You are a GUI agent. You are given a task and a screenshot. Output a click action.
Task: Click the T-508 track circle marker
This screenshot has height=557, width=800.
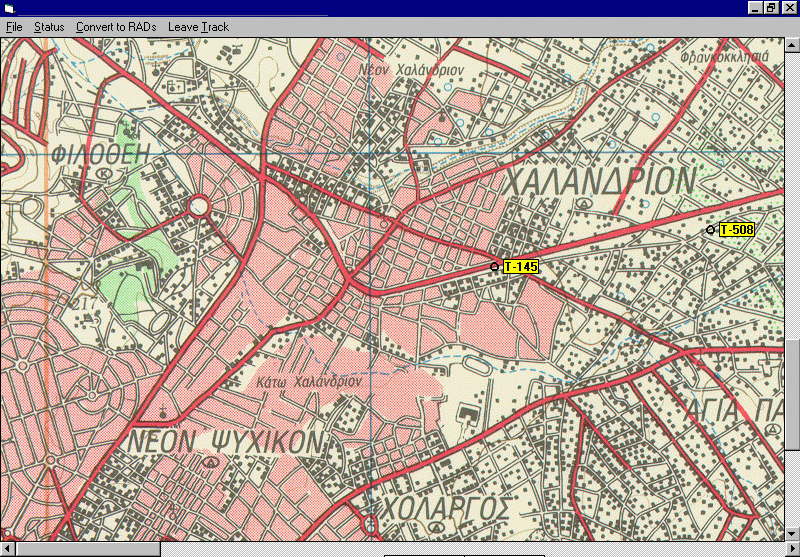pos(710,230)
